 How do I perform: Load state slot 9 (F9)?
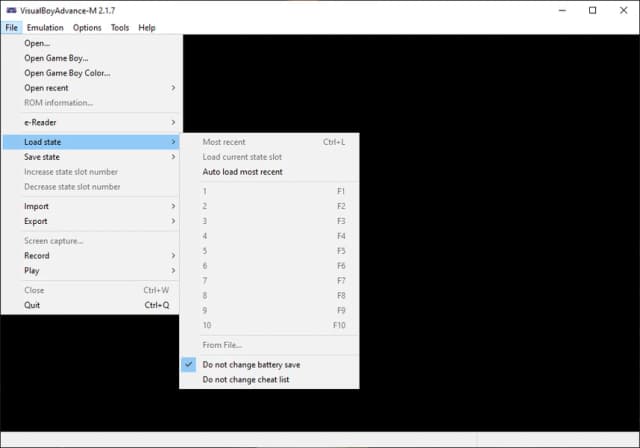pos(269,310)
